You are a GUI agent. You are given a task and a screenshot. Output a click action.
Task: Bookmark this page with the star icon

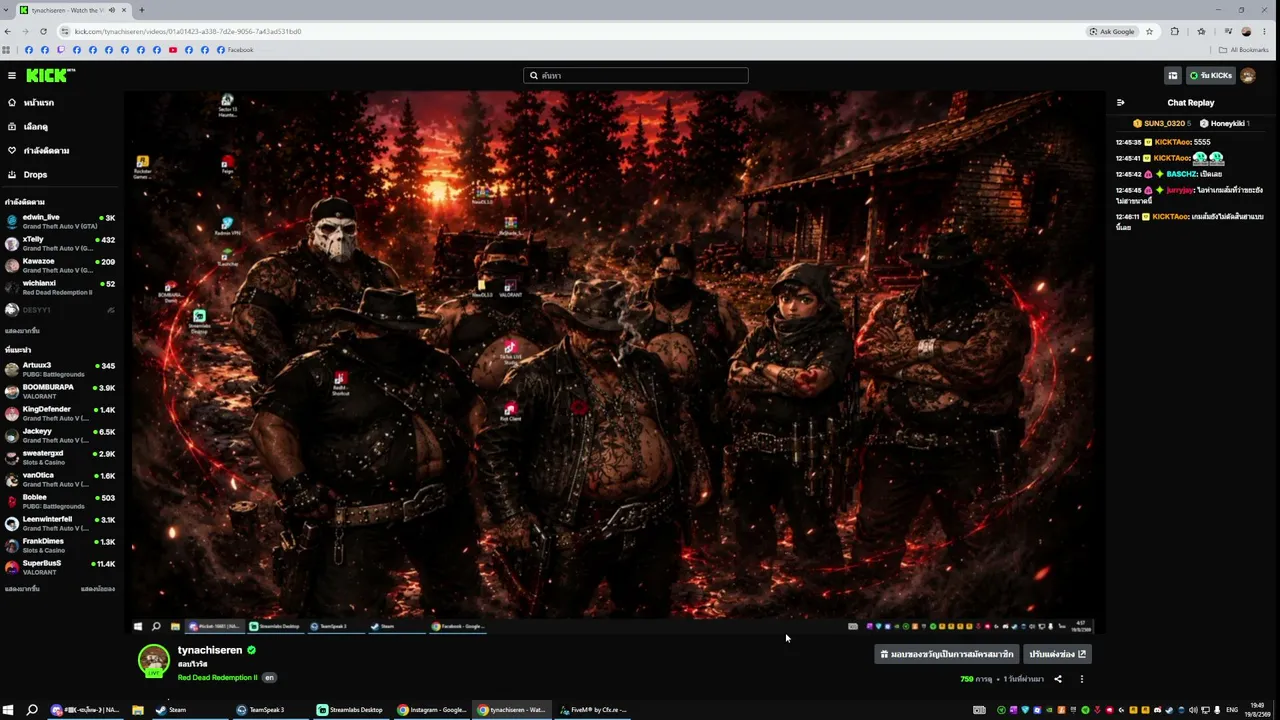coord(1149,31)
